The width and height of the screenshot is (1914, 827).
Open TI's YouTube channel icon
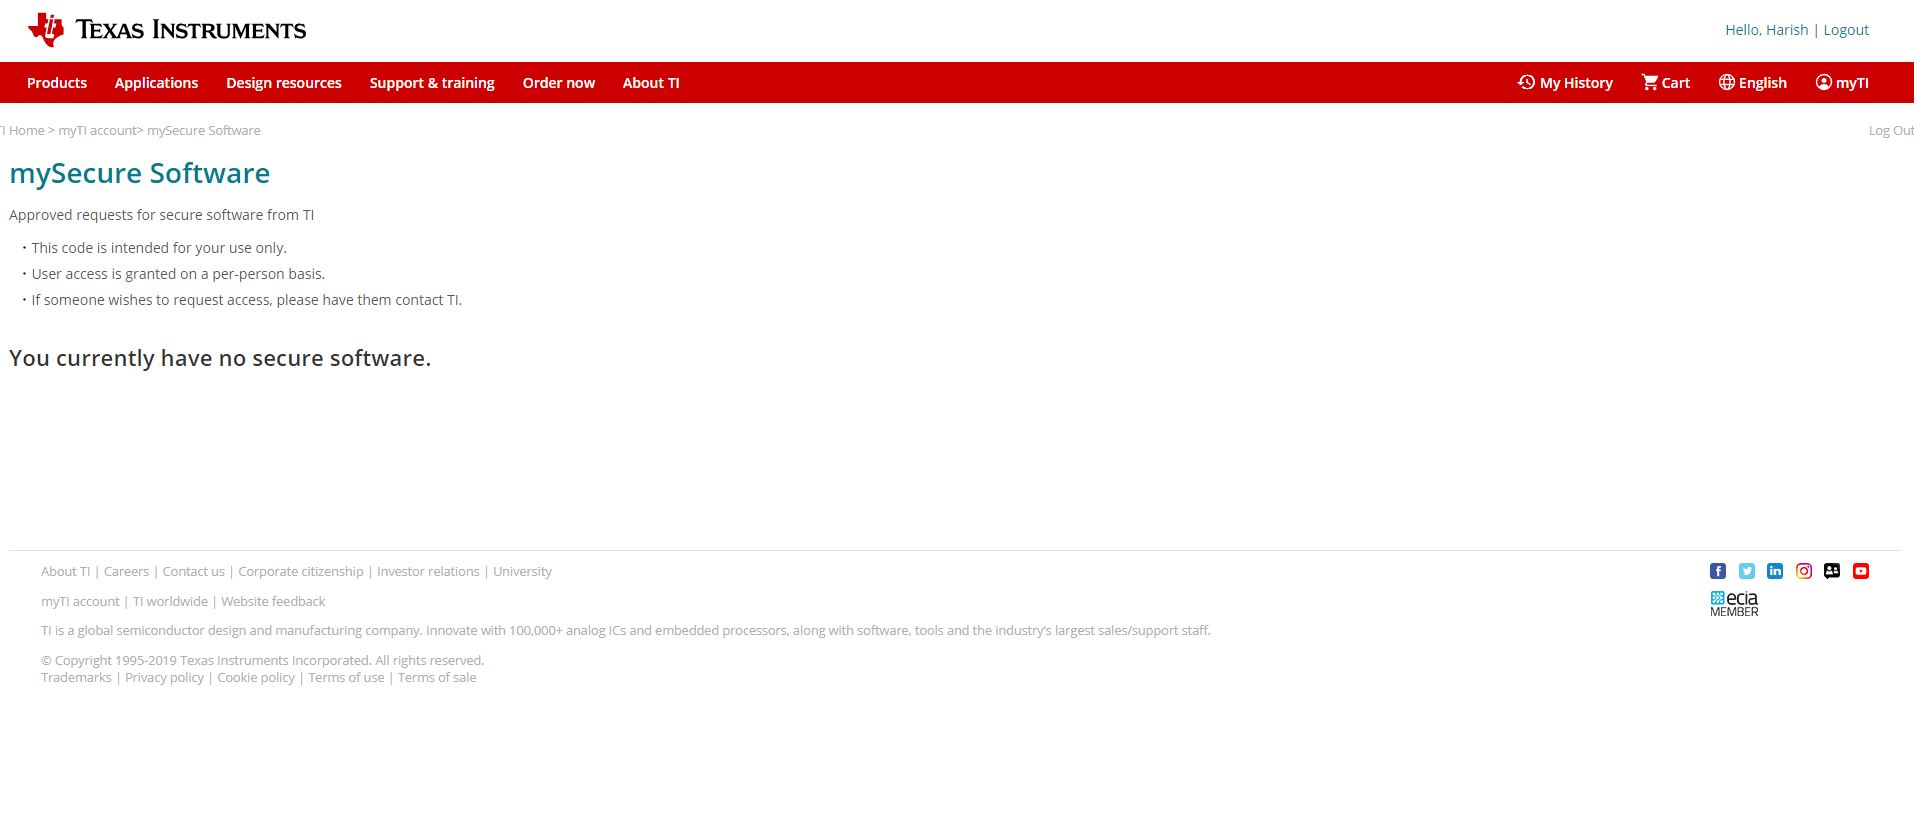click(1861, 571)
